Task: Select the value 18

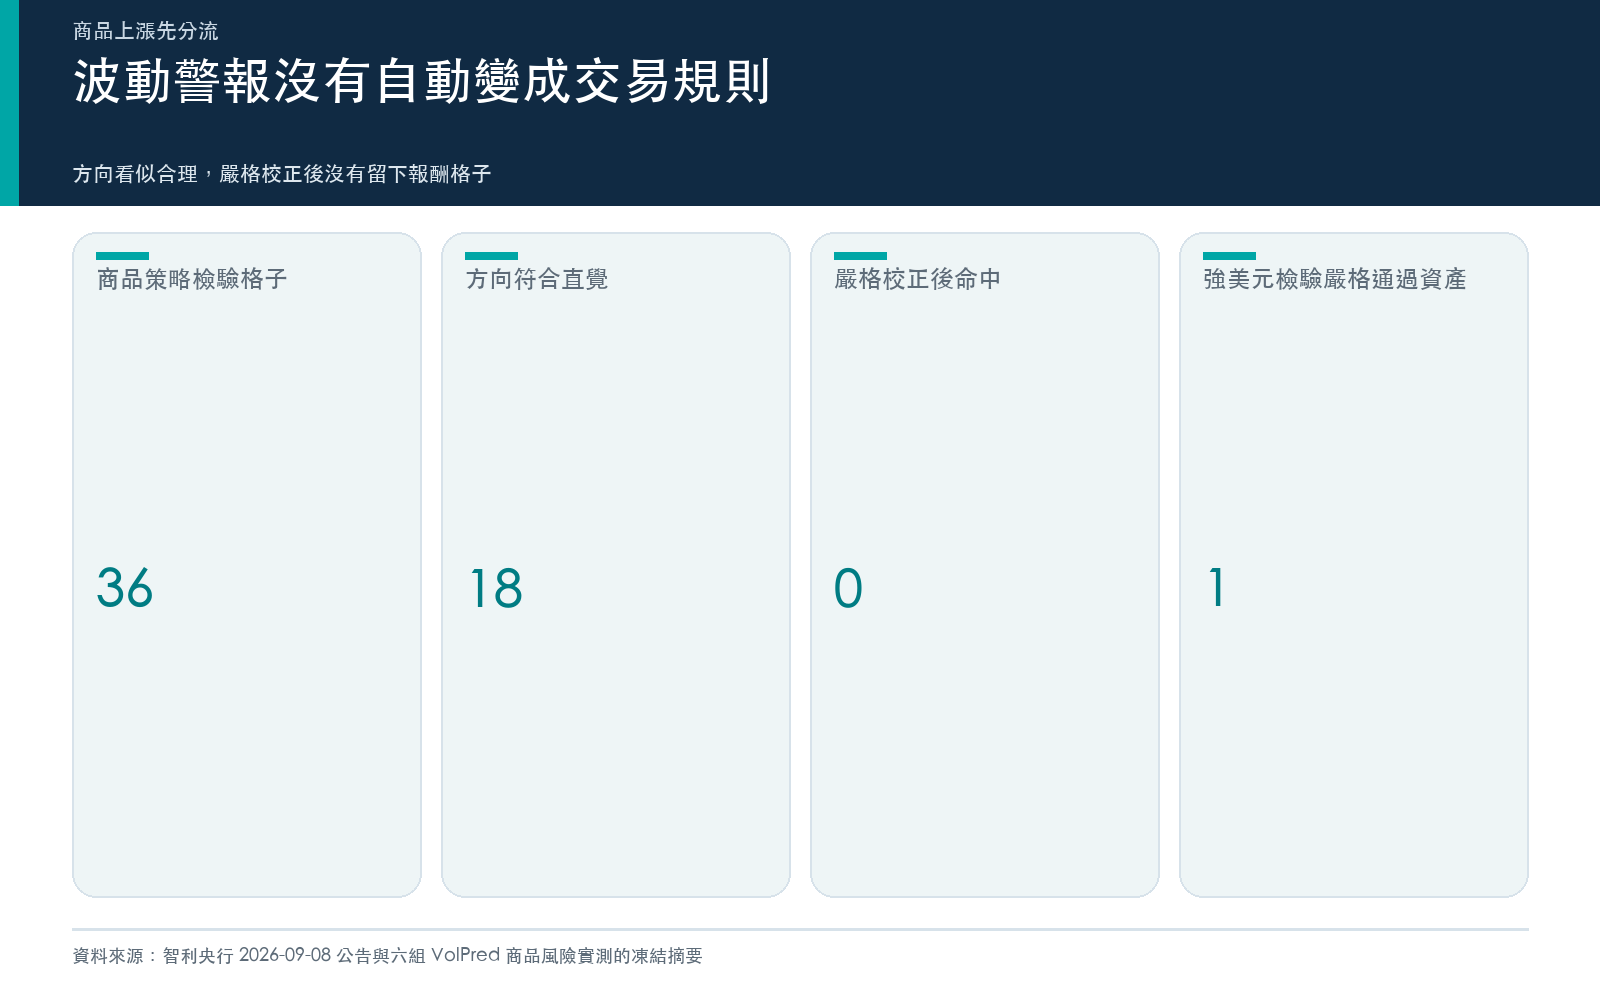Action: (496, 587)
